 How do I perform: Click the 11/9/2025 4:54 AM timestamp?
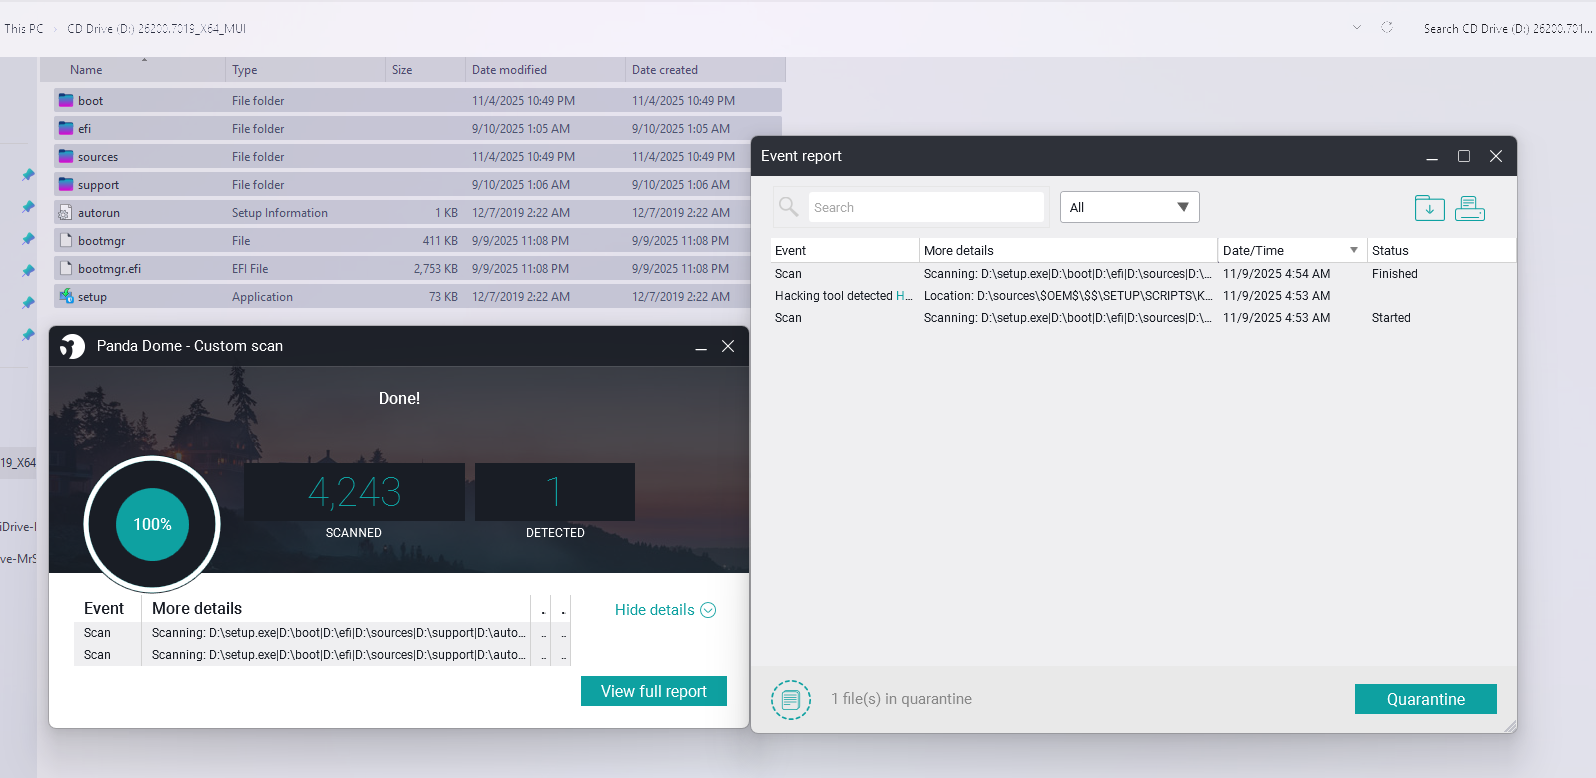1276,274
